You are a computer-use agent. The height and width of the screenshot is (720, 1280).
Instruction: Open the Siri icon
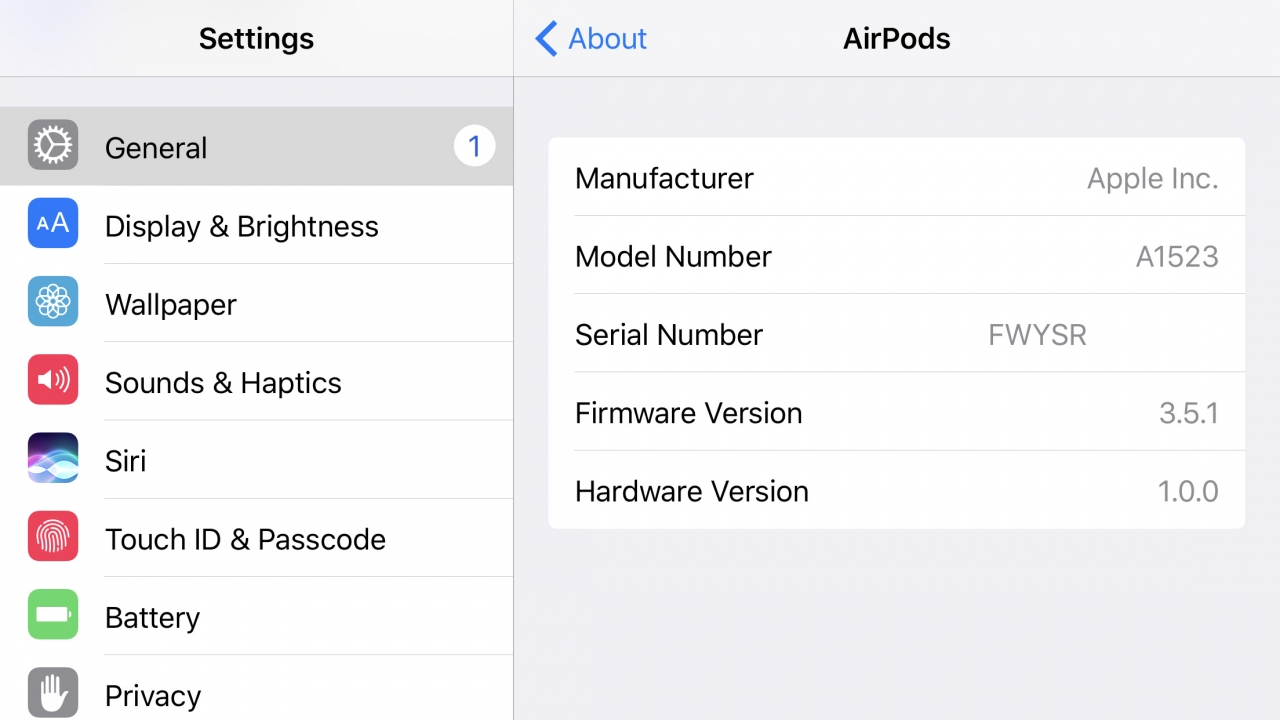coord(53,459)
